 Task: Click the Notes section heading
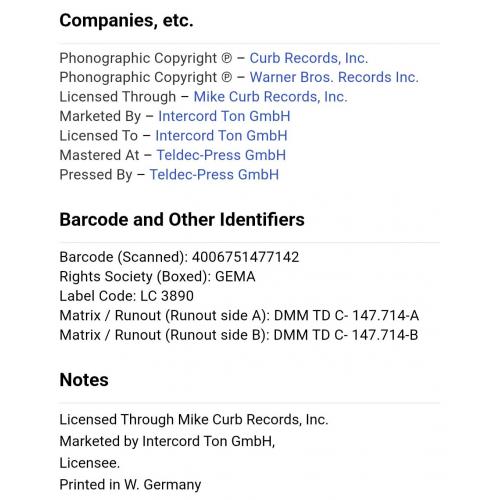click(x=84, y=380)
